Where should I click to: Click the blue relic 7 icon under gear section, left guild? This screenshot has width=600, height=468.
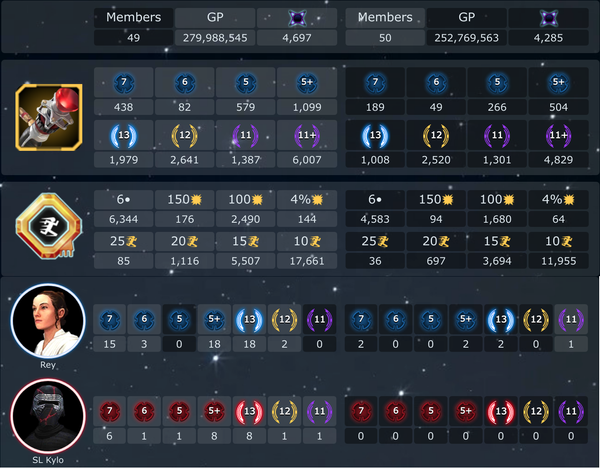point(124,82)
